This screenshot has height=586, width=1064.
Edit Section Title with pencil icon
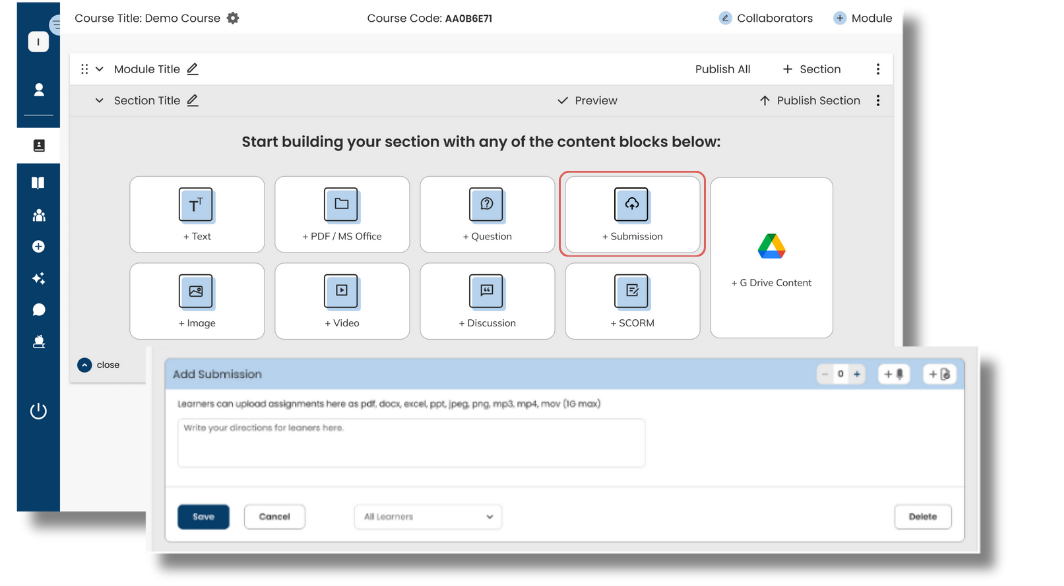[x=193, y=100]
